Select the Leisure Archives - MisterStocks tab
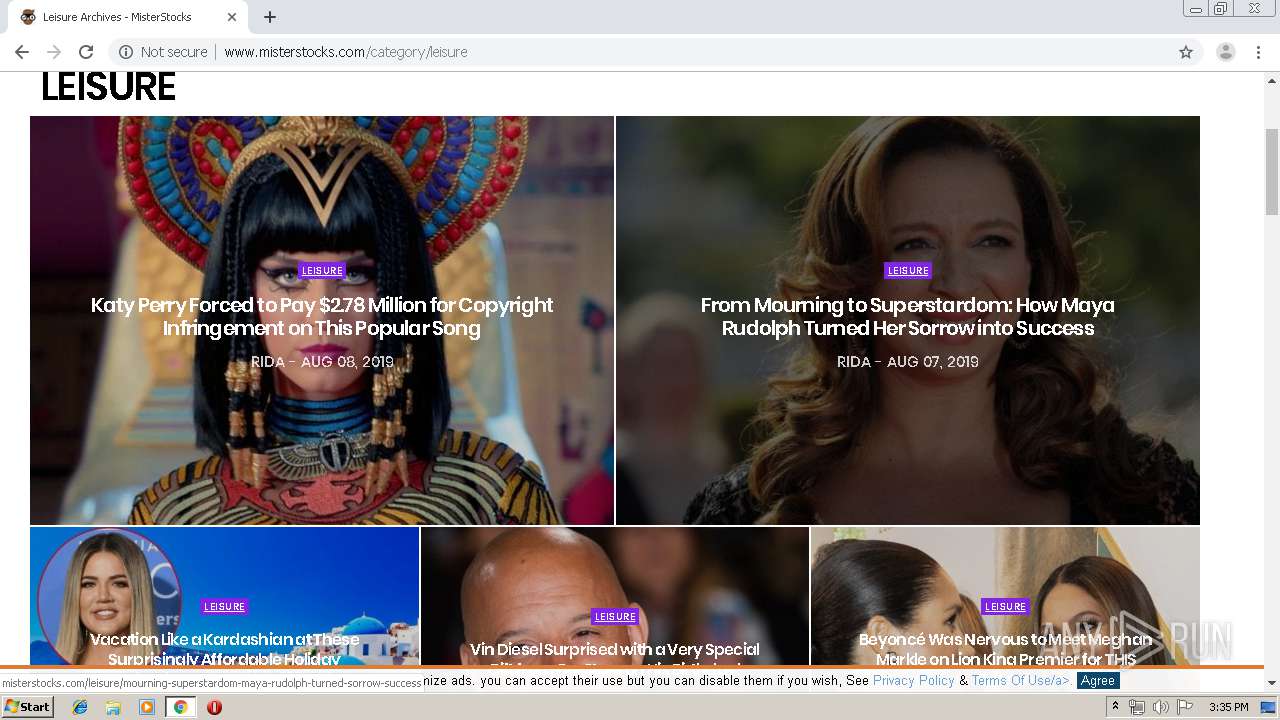The width and height of the screenshot is (1280, 720). pyautogui.click(x=128, y=17)
